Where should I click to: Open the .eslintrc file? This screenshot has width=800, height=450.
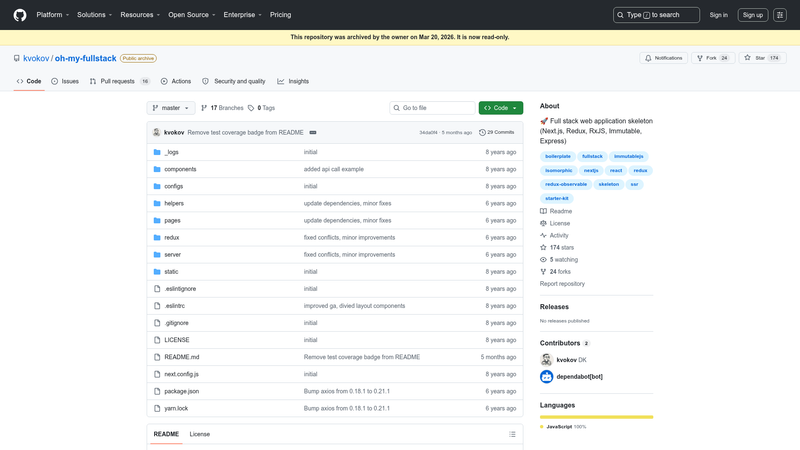point(174,306)
